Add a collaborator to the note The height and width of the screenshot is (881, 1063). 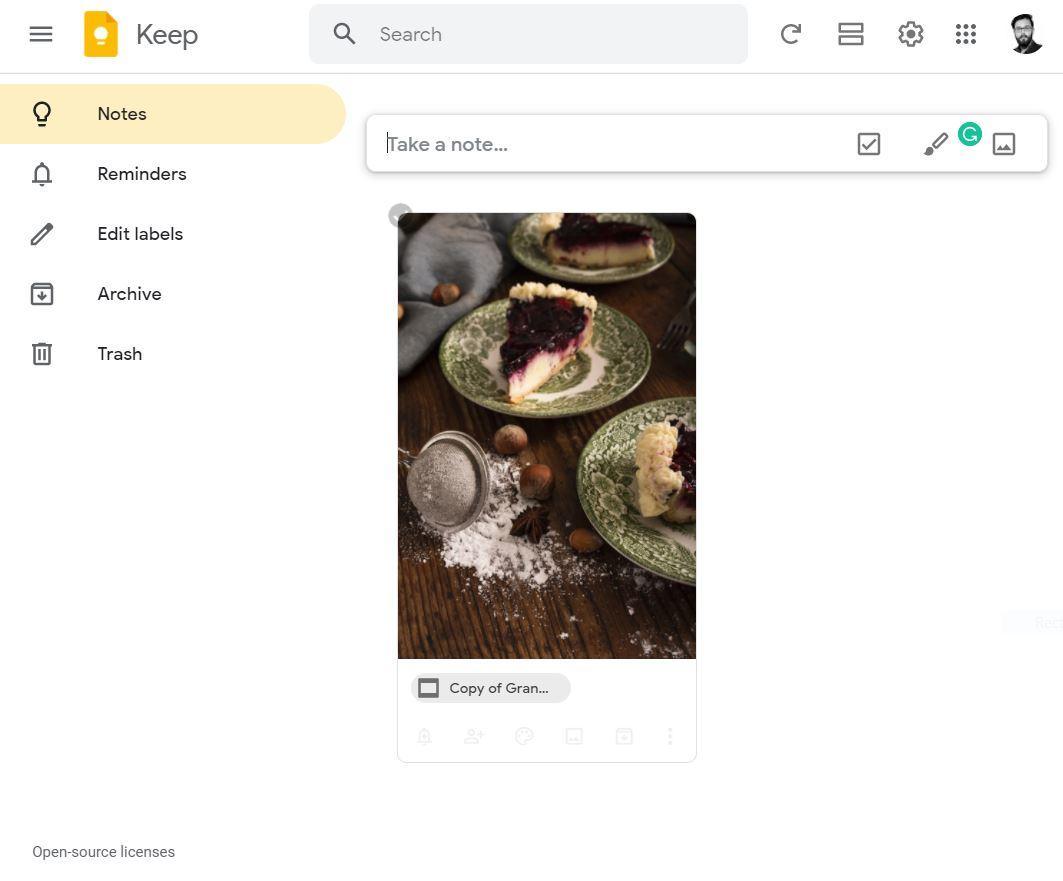click(474, 736)
